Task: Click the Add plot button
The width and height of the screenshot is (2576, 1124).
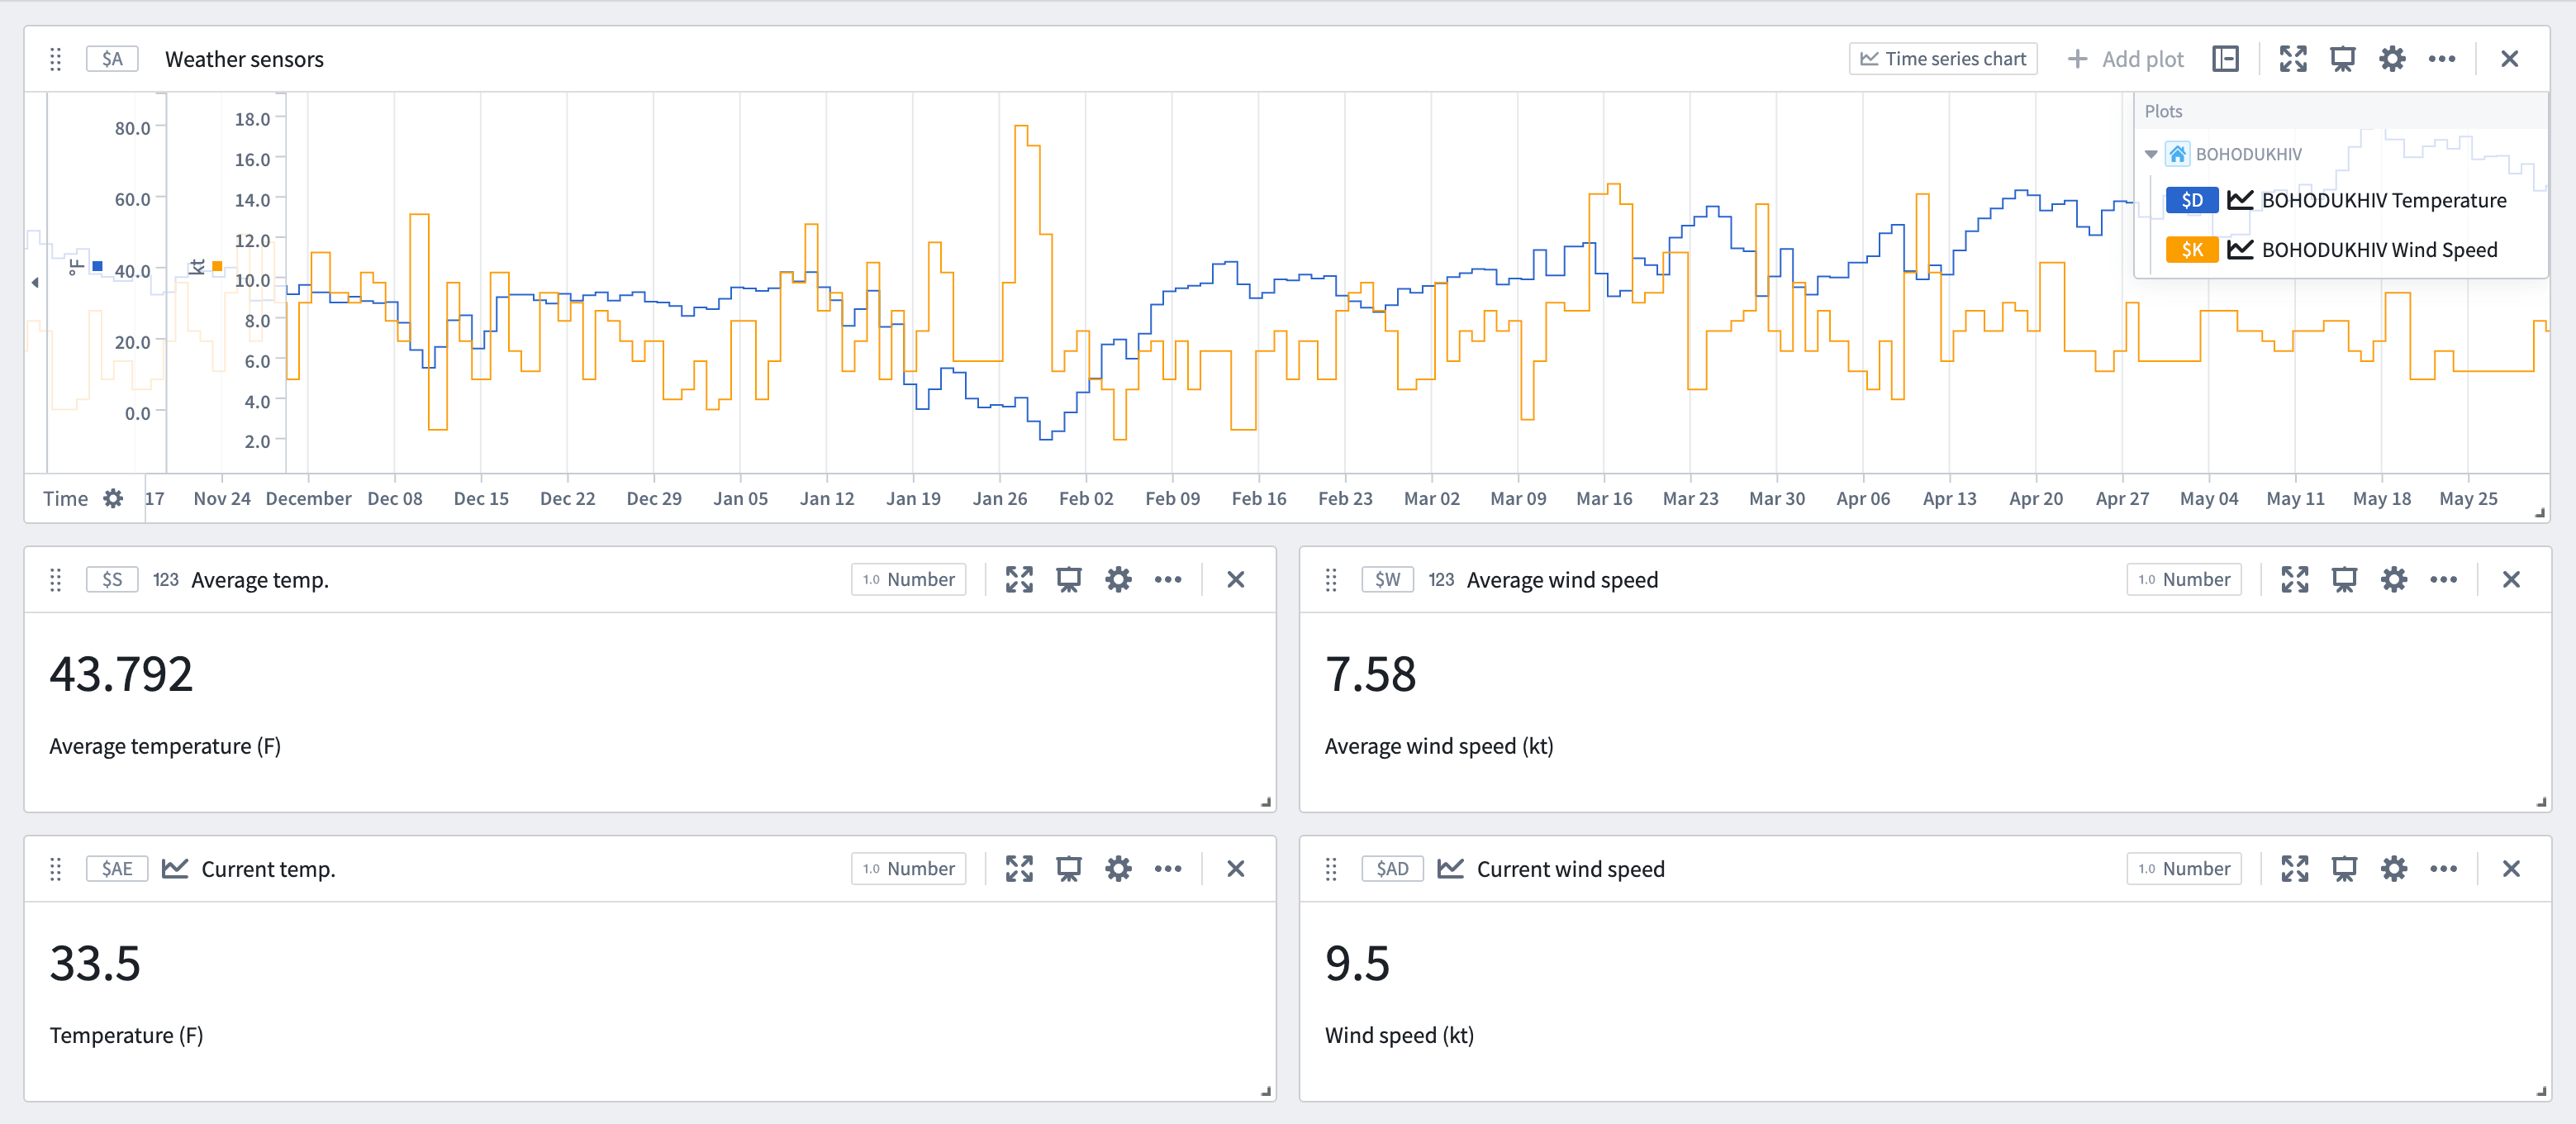Action: [x=2125, y=59]
